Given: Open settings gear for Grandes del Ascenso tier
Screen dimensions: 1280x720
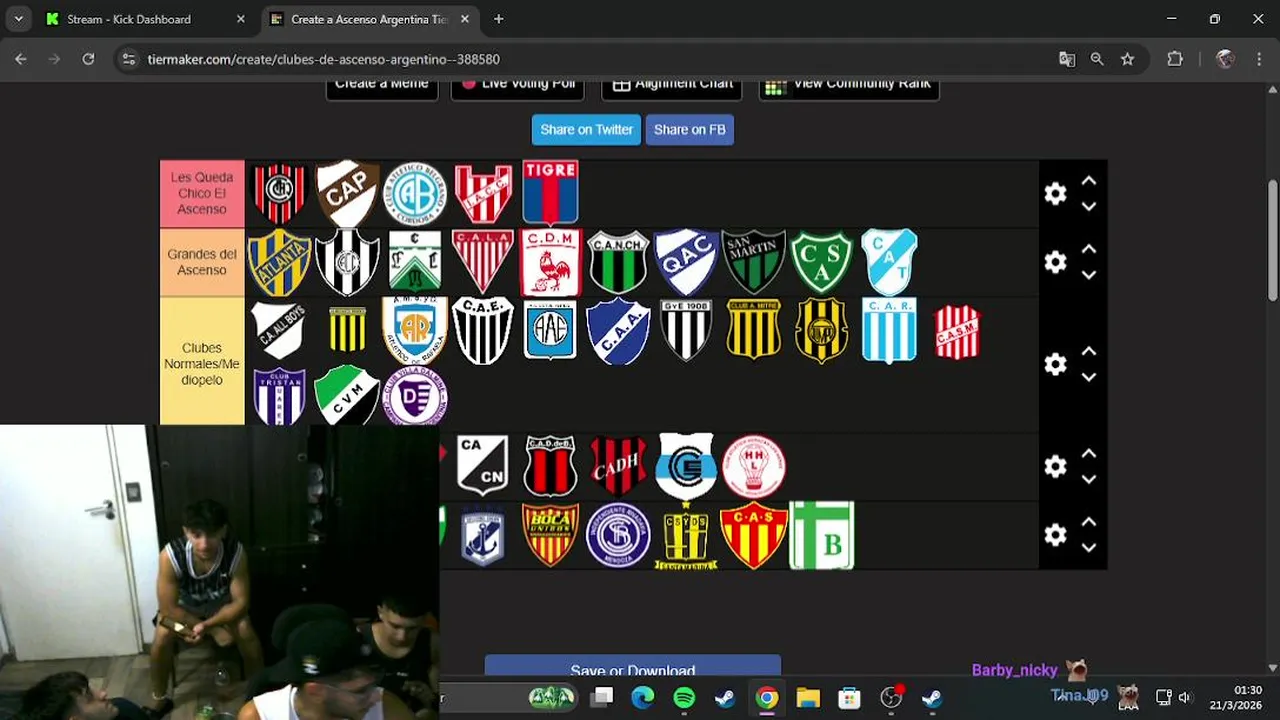Looking at the screenshot, I should pyautogui.click(x=1055, y=263).
